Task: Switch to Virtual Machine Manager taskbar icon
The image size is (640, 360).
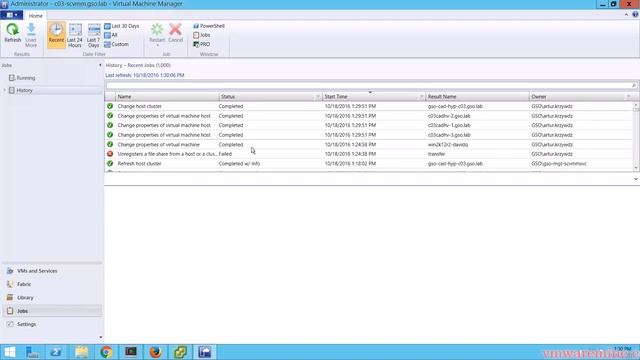Action: 205,352
